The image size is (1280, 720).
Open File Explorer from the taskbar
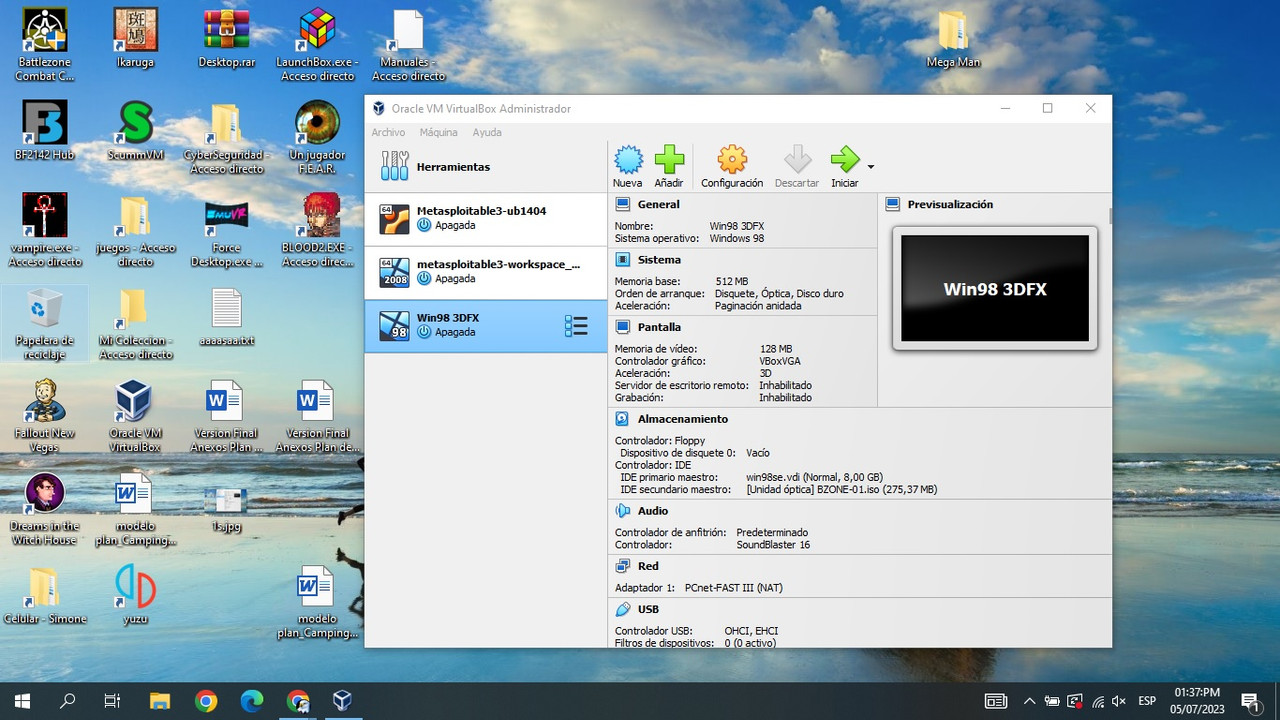160,701
